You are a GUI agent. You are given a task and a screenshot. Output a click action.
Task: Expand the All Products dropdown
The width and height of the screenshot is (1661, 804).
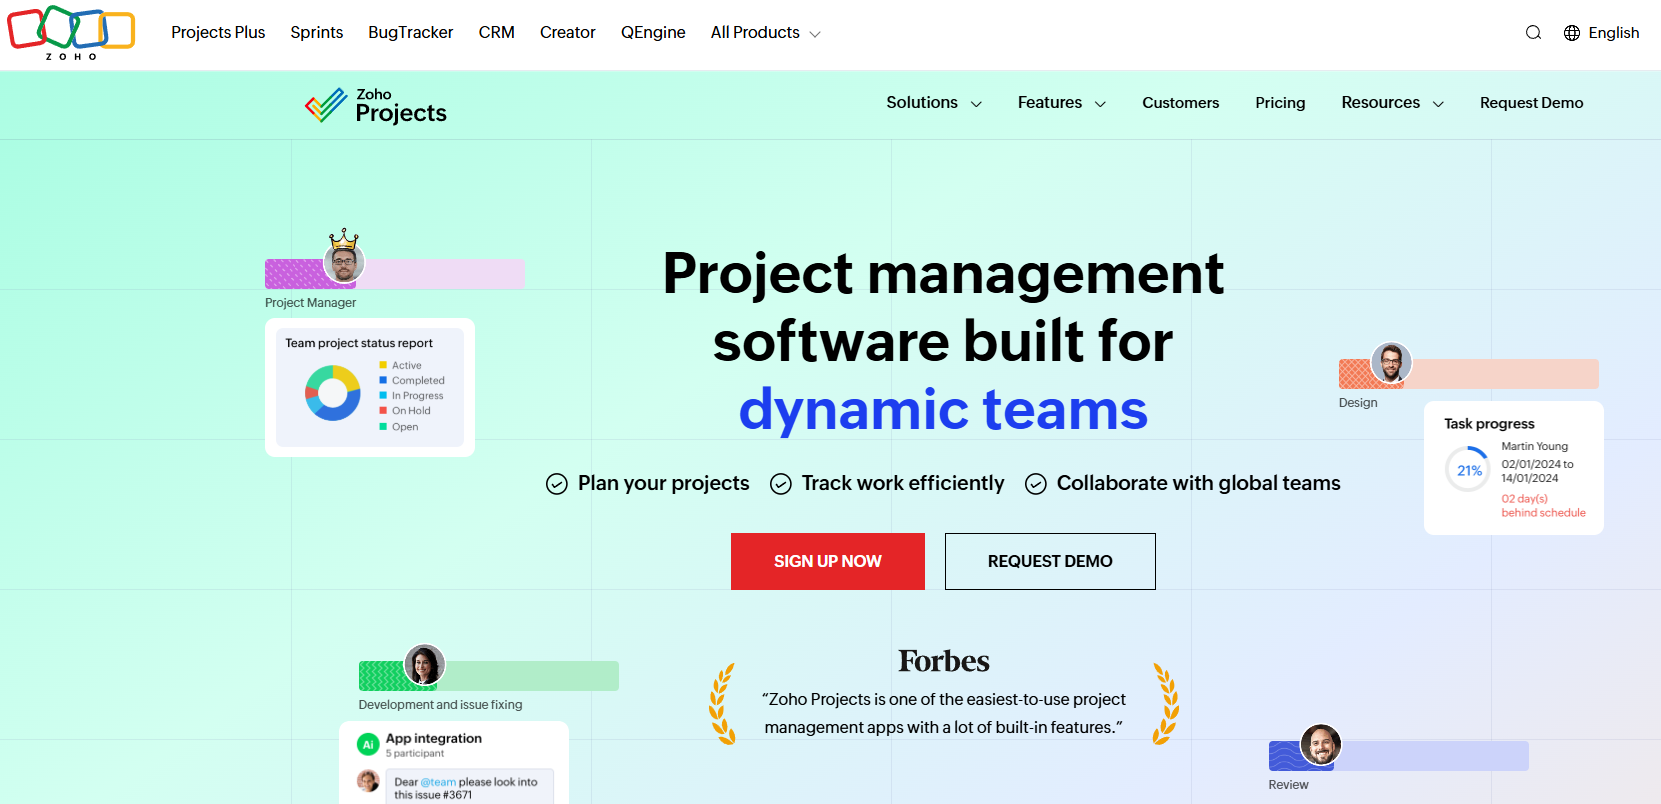(766, 33)
